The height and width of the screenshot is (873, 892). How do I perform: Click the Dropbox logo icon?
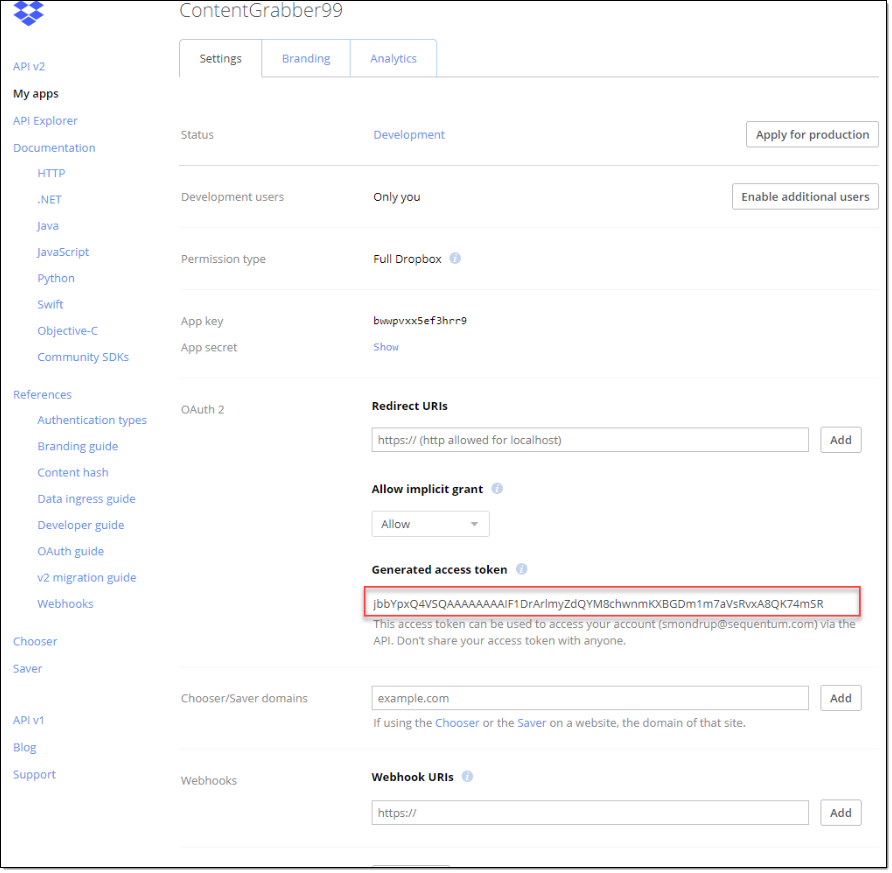coord(28,14)
